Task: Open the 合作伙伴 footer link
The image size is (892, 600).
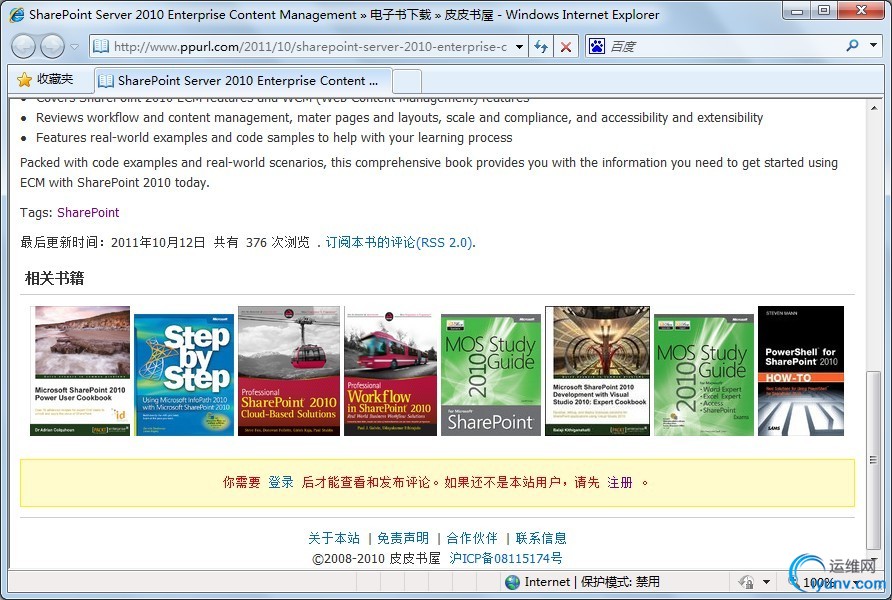Action: pos(472,538)
